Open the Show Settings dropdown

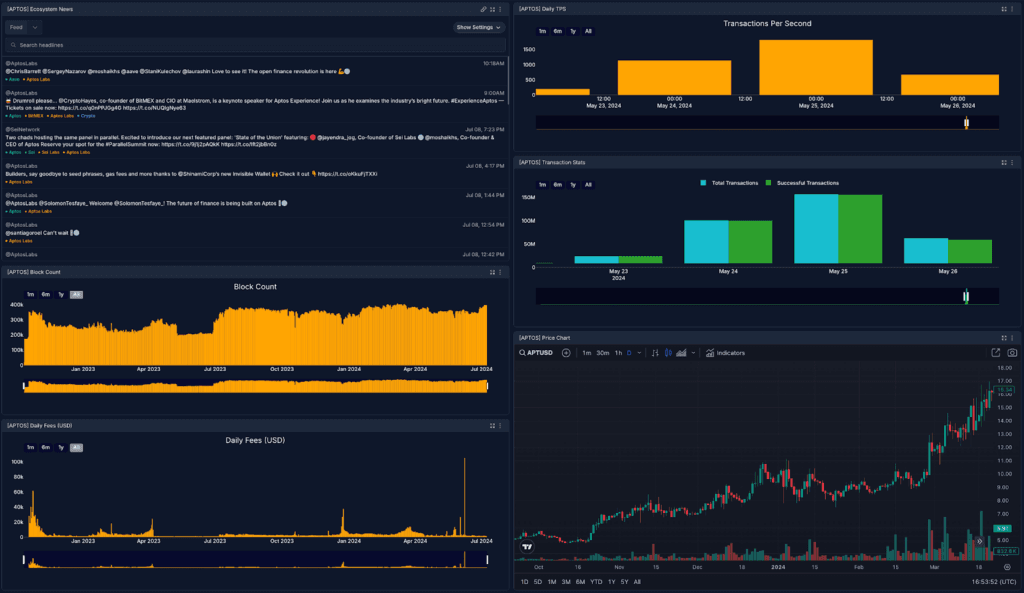[x=478, y=27]
